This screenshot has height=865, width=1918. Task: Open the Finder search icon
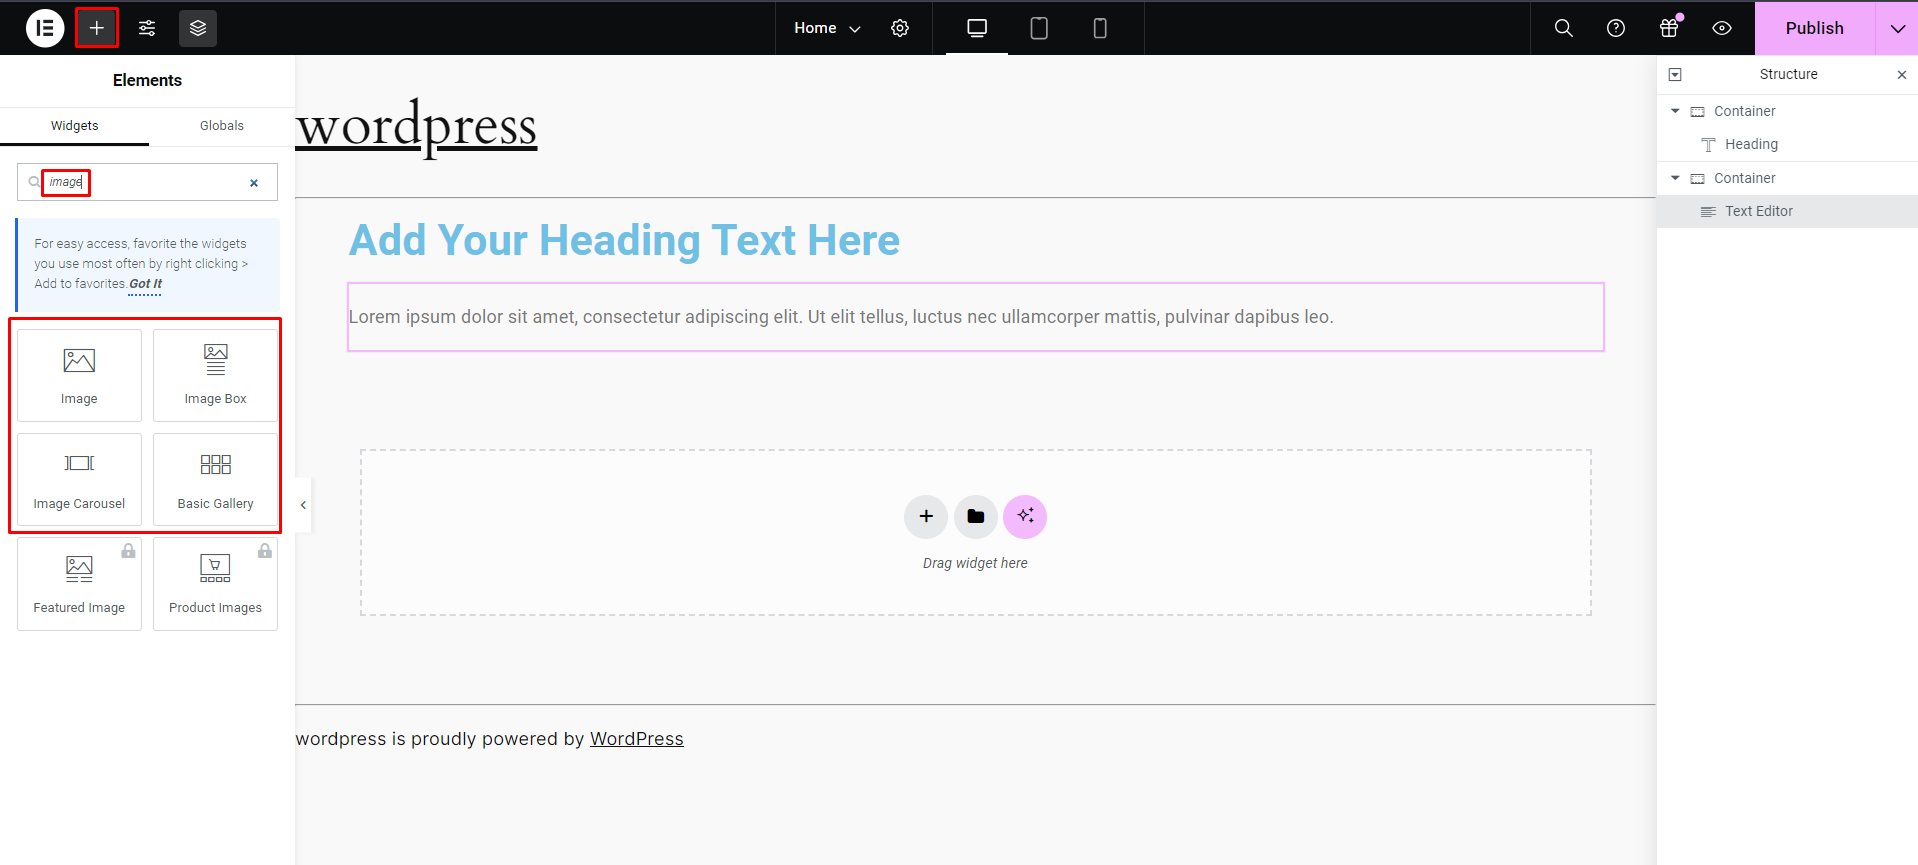1564,28
